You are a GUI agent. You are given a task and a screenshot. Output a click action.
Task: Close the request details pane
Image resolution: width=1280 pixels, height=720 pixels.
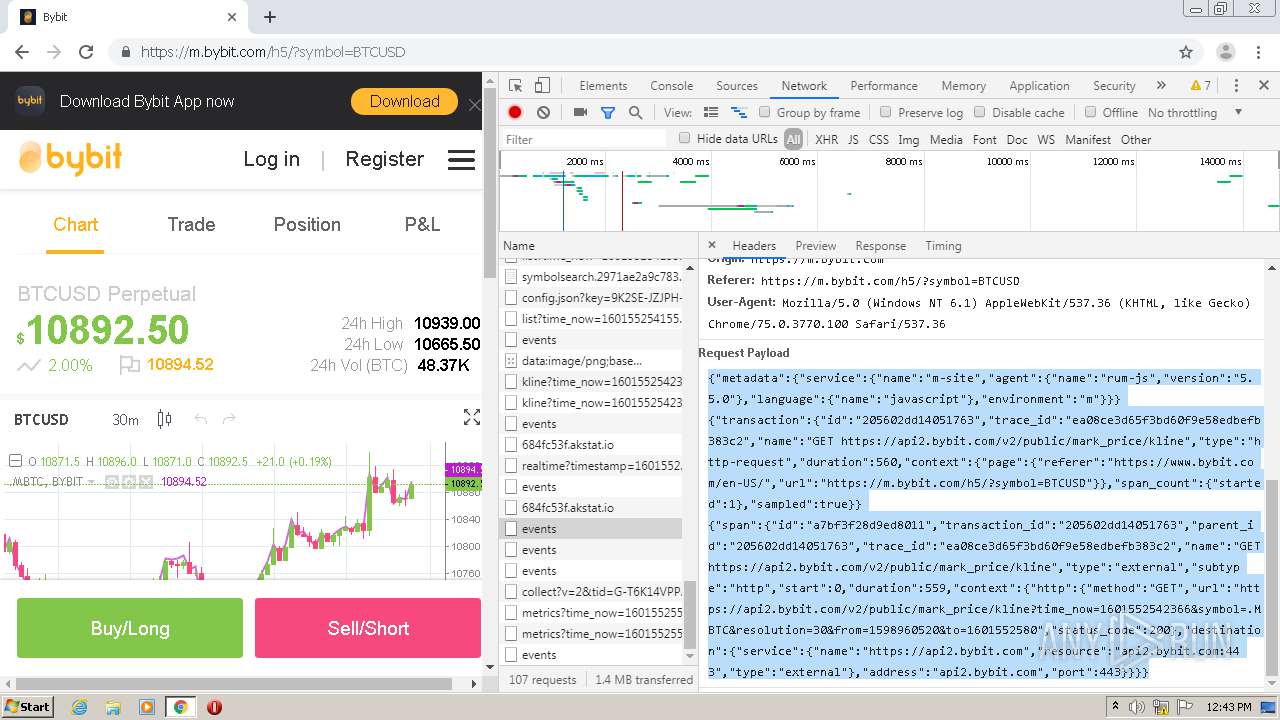pos(712,245)
